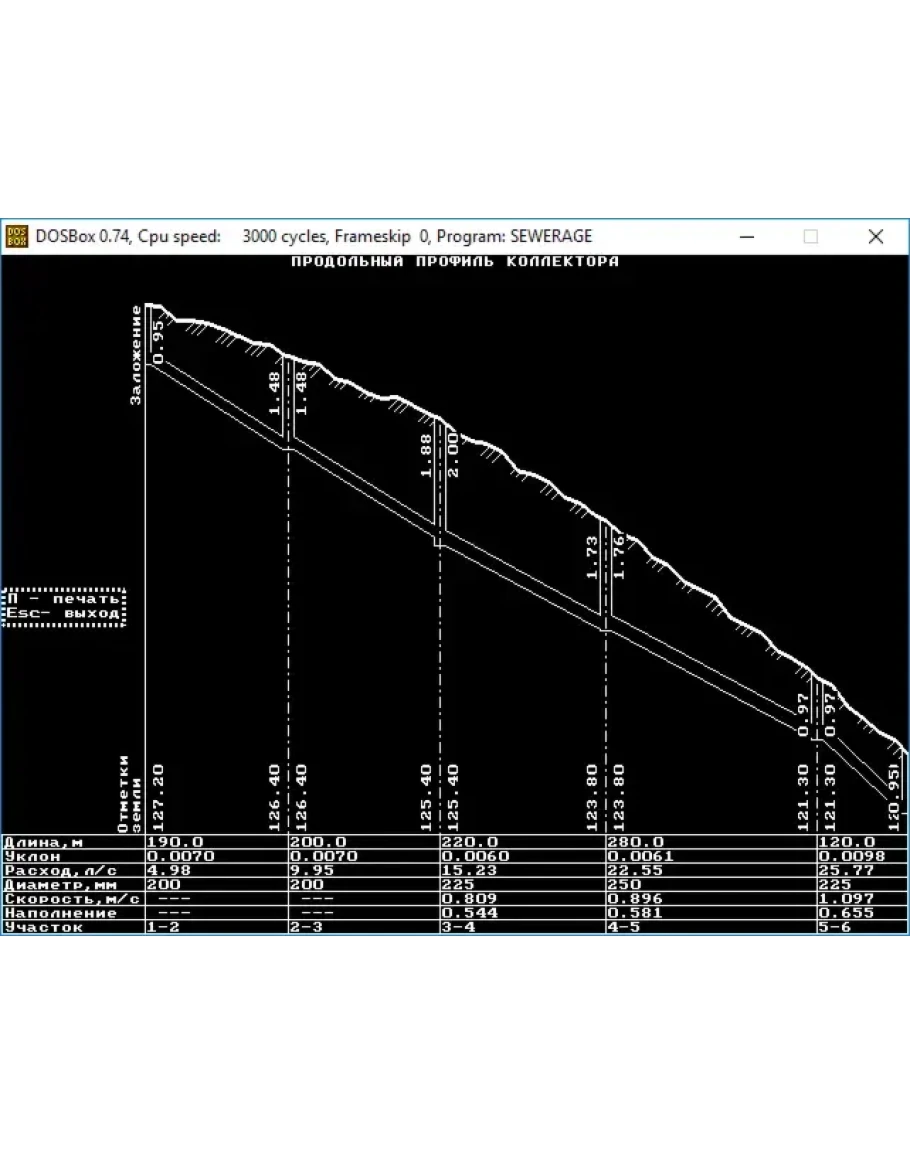Minimize the DOSBox window
This screenshot has width=910, height=1155.
(747, 237)
